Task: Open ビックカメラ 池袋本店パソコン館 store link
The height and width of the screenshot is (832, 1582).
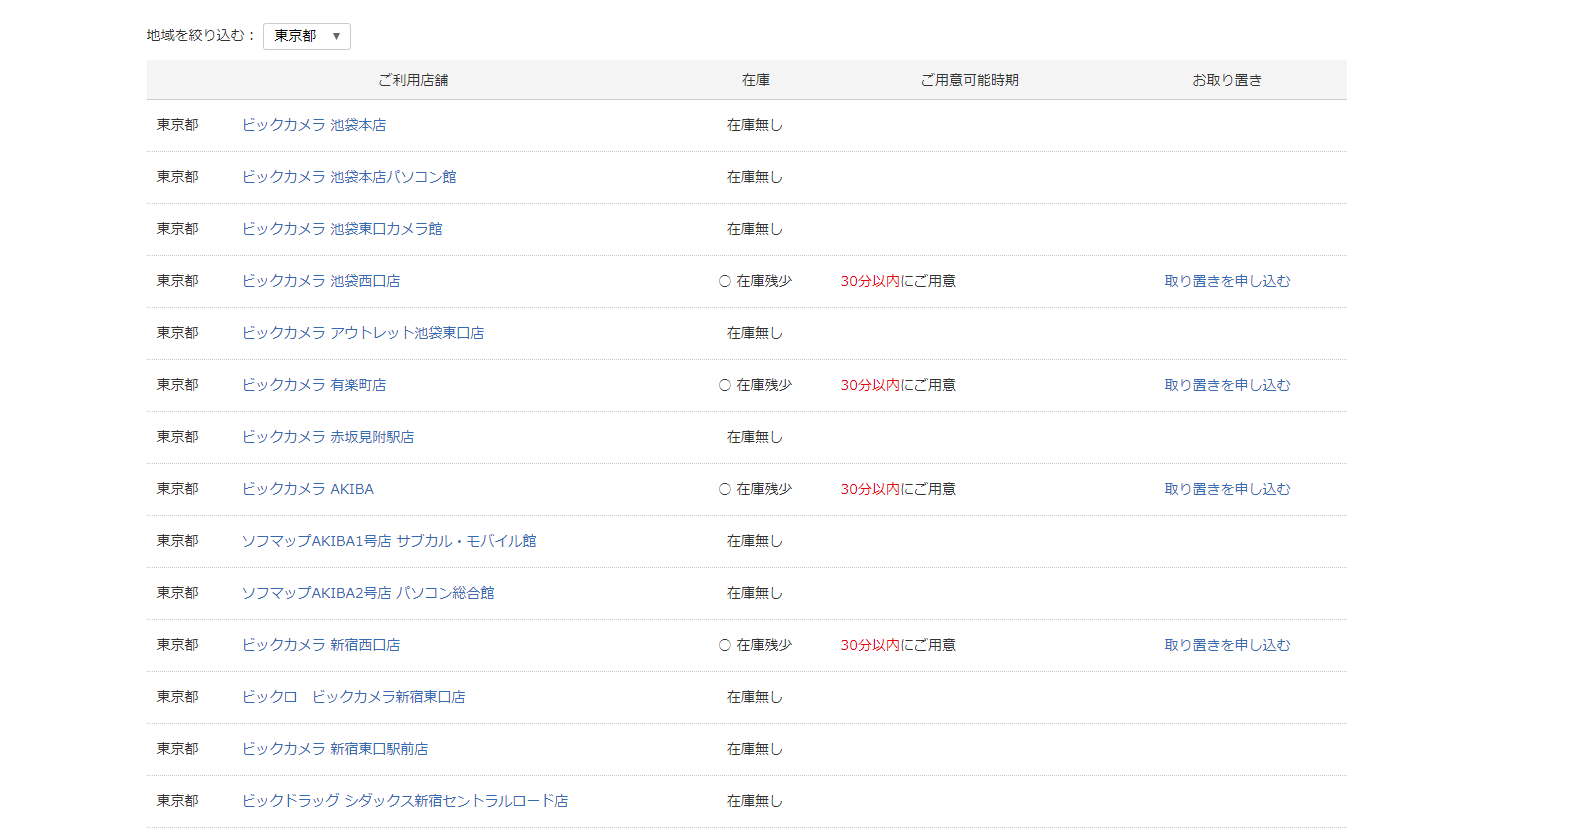Action: coord(349,177)
